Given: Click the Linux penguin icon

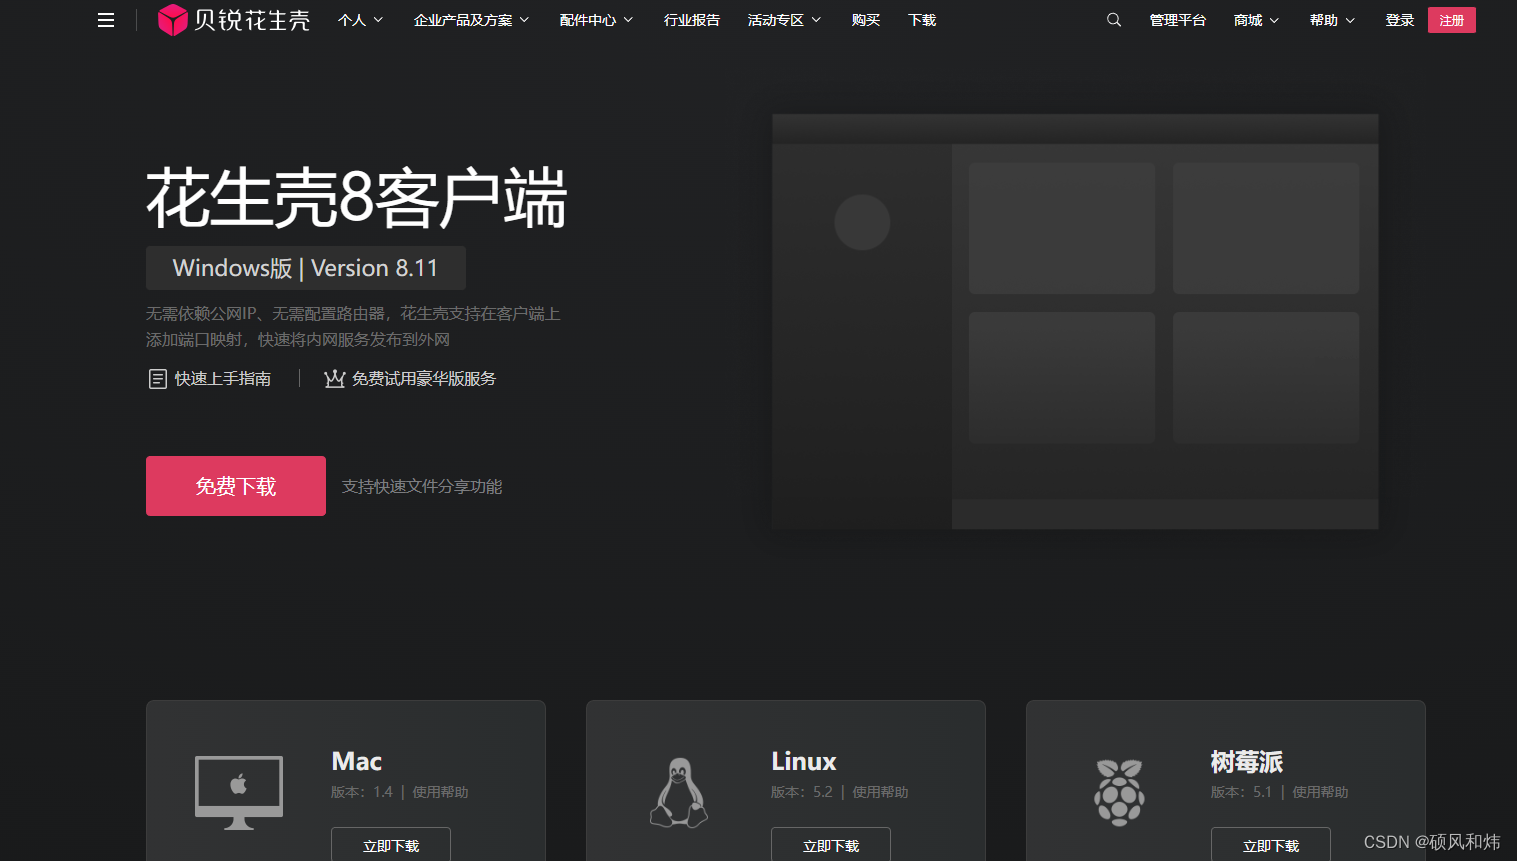Looking at the screenshot, I should point(678,790).
